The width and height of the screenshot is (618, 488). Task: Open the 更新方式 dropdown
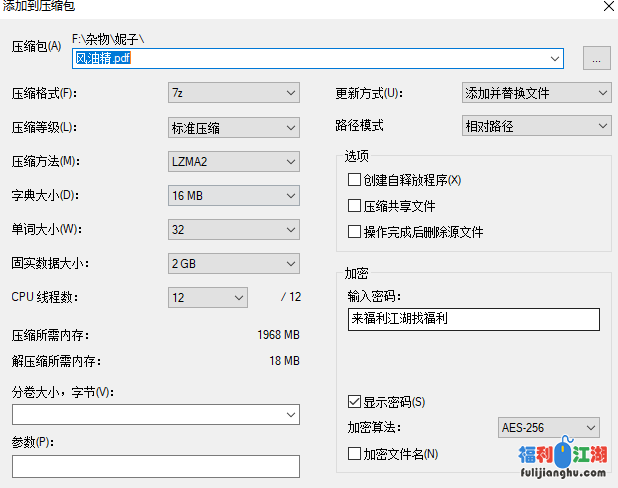click(536, 93)
